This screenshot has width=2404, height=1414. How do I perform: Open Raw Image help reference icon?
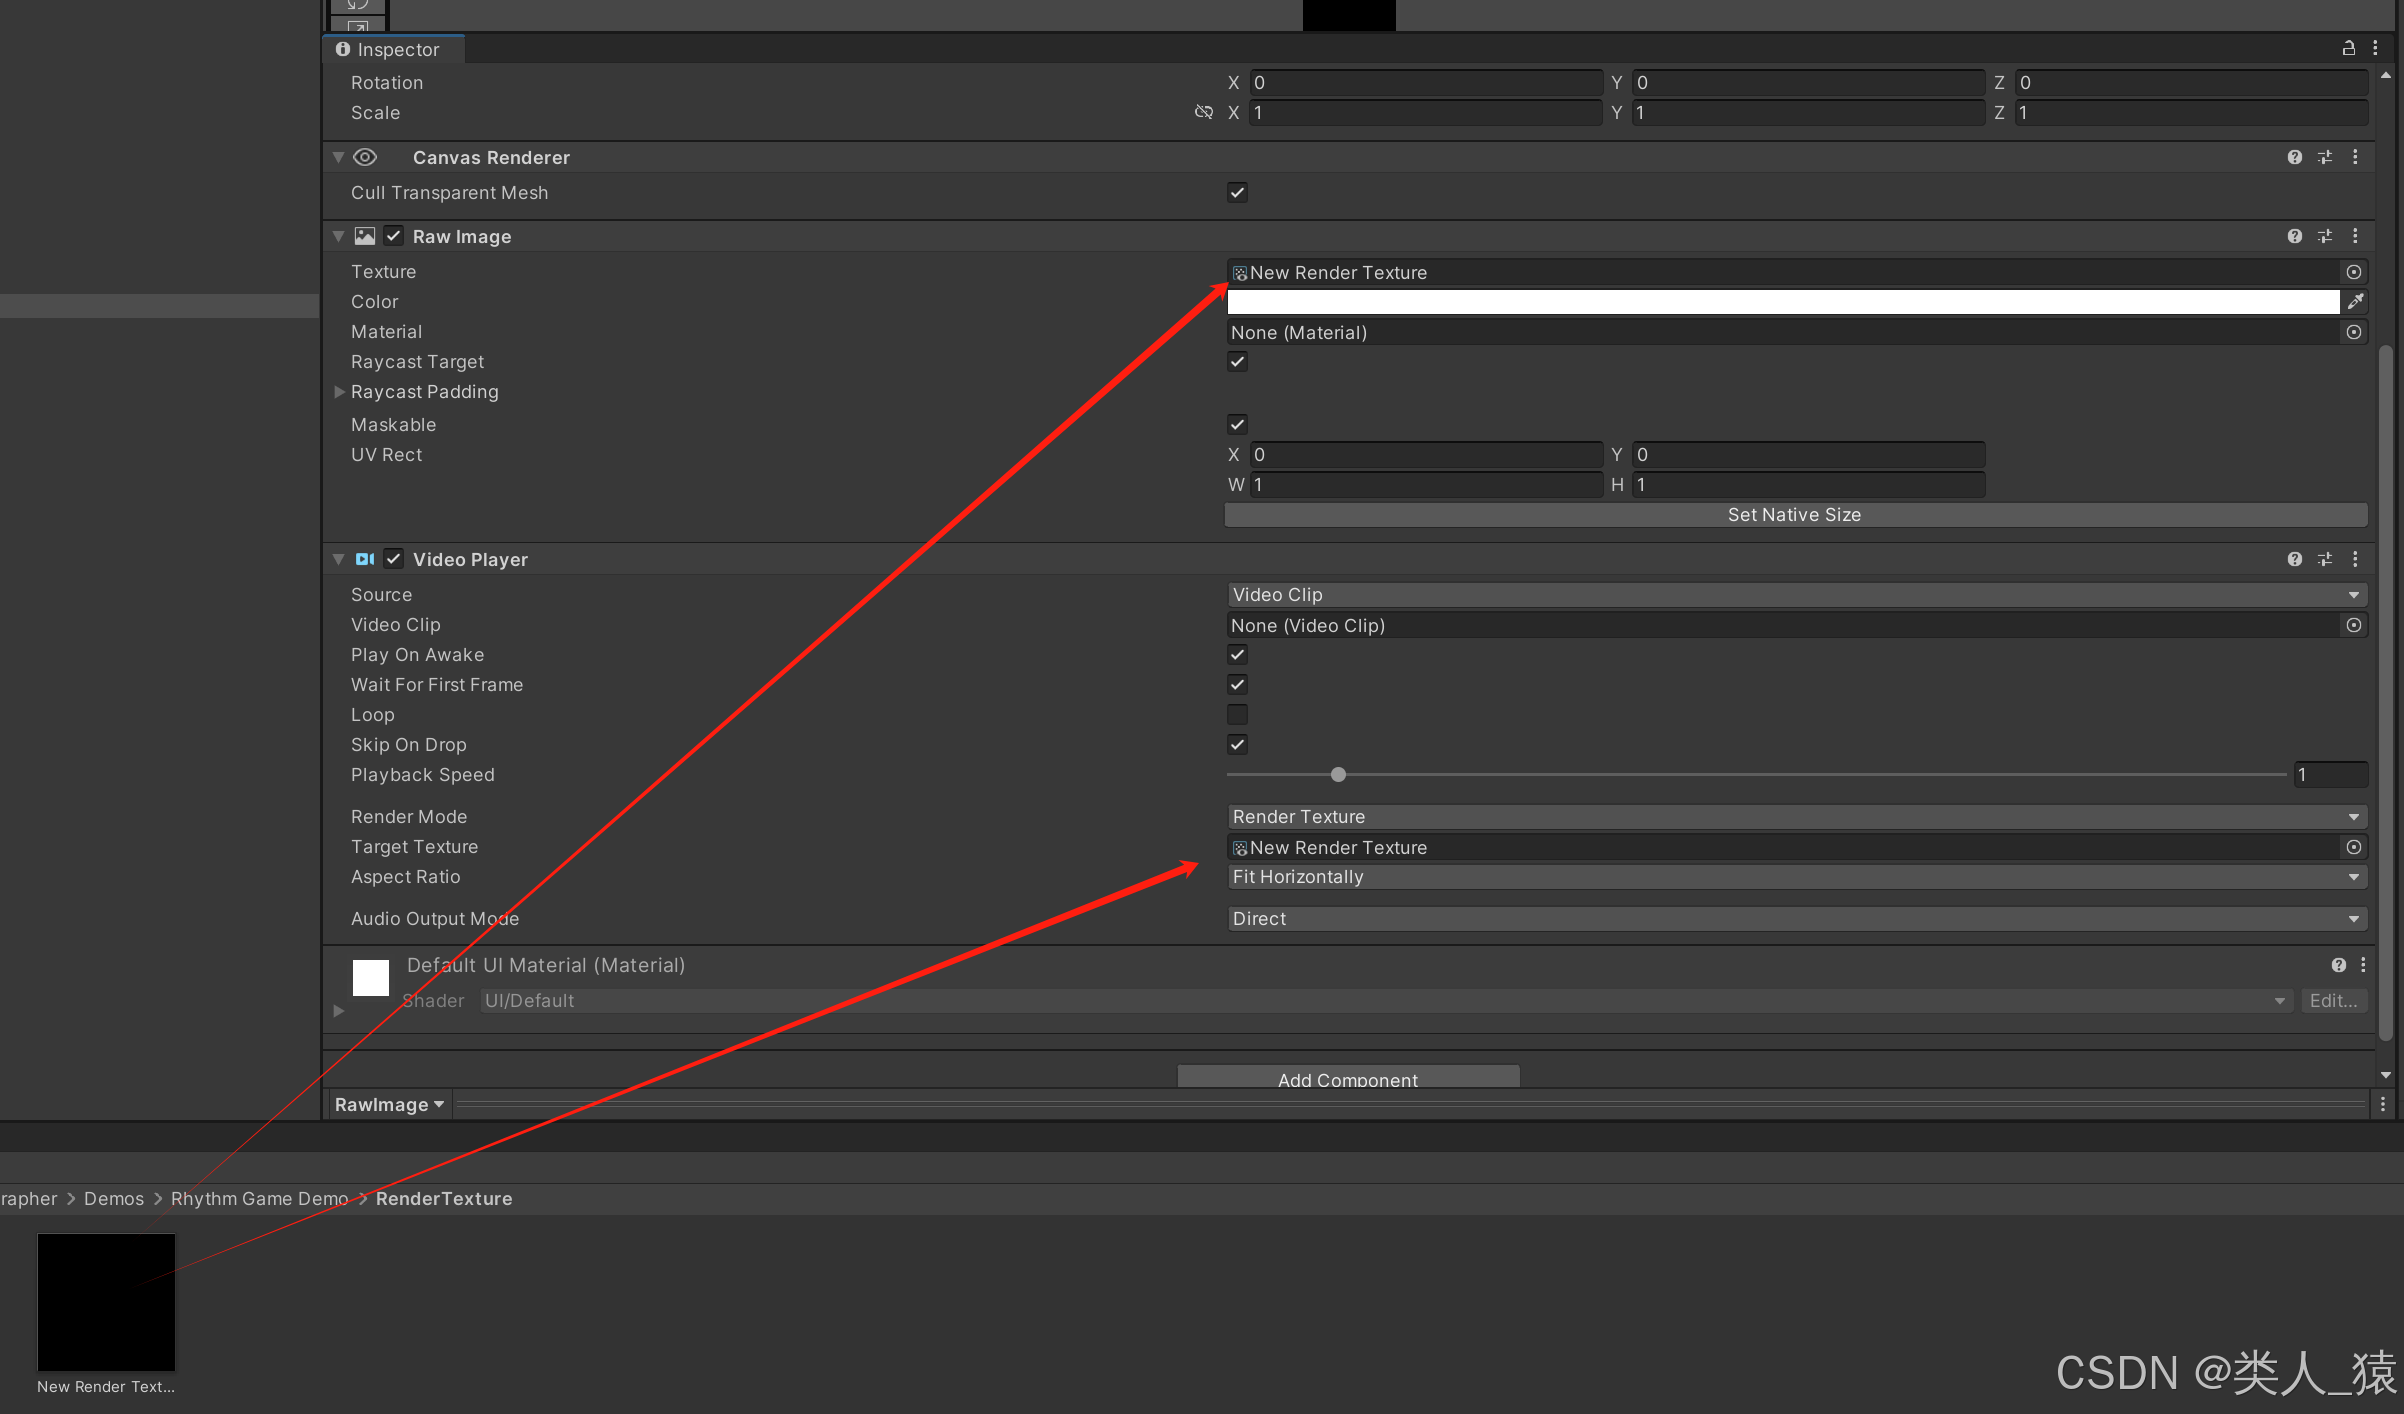pyautogui.click(x=2294, y=236)
